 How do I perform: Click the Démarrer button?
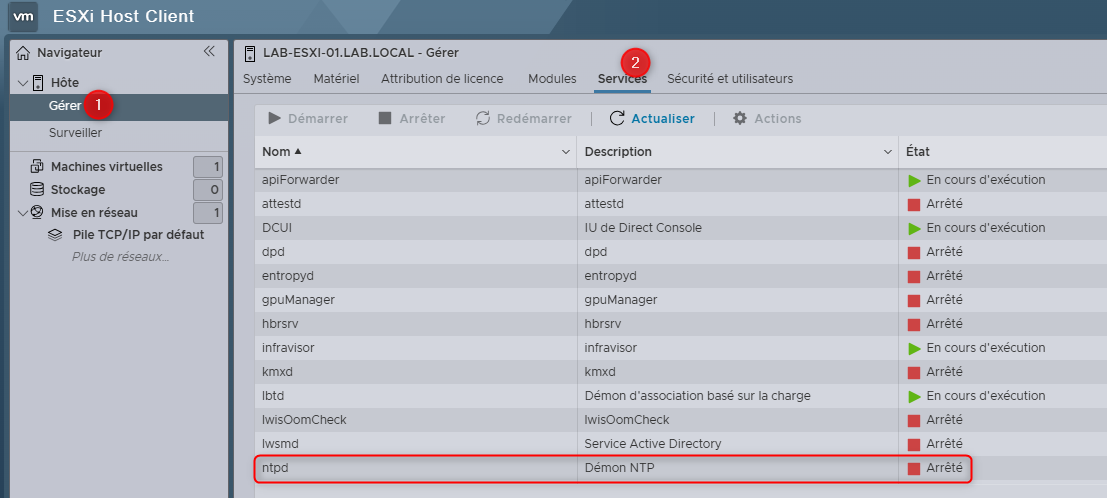click(x=308, y=118)
